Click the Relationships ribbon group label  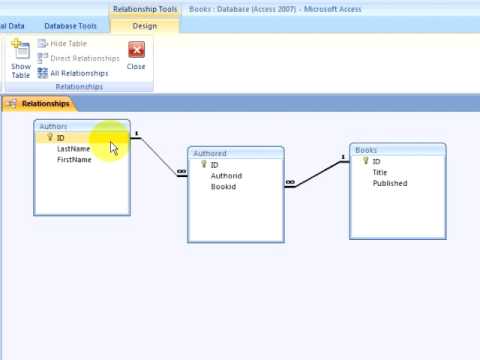click(x=79, y=87)
